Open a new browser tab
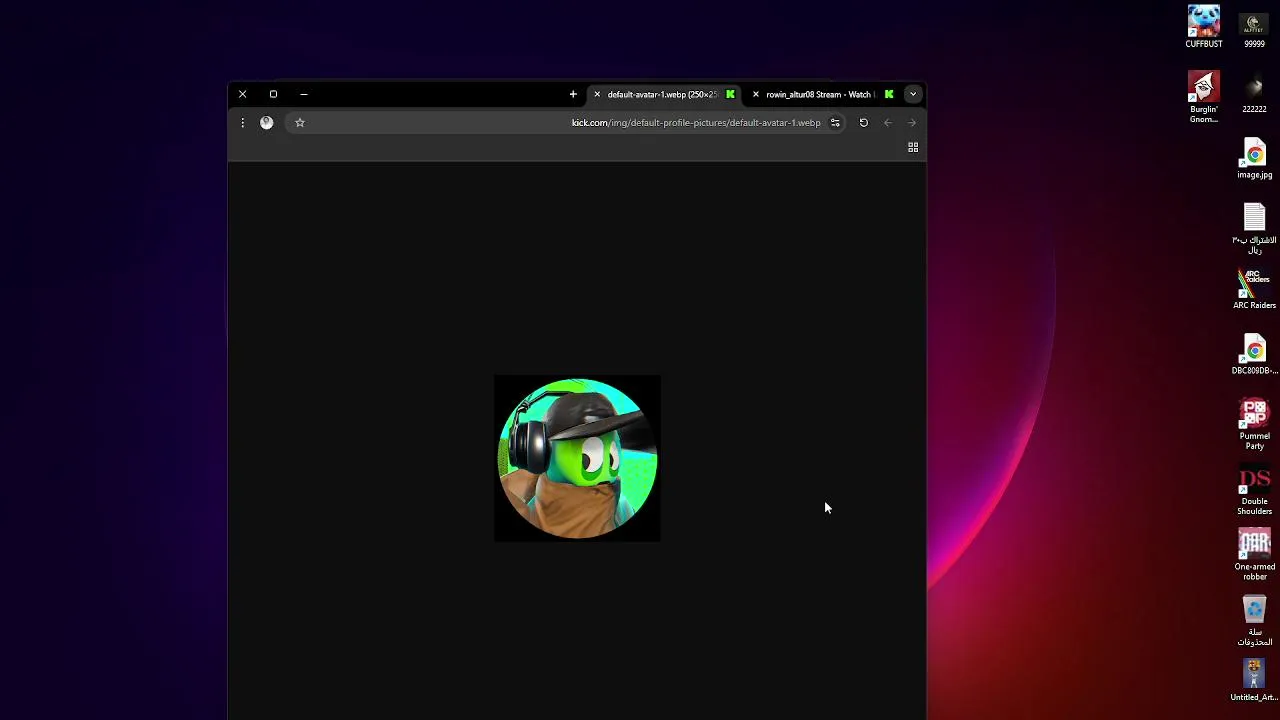 pos(573,94)
